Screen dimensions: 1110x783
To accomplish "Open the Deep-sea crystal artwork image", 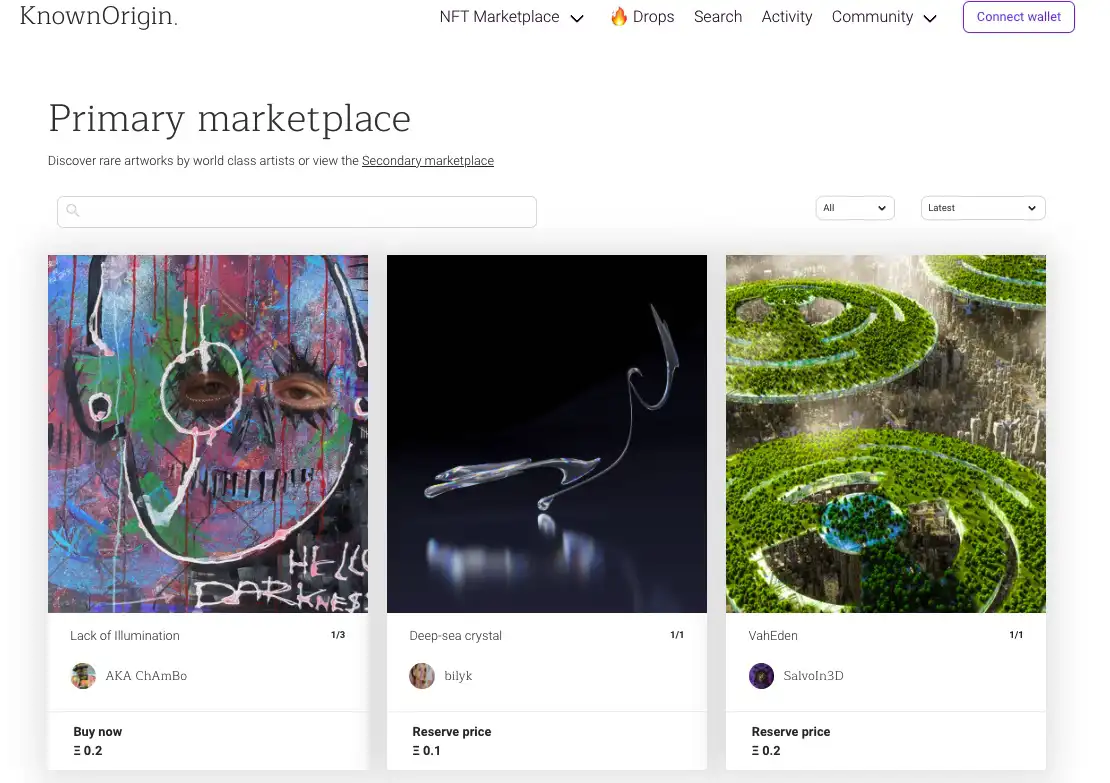I will (x=547, y=433).
